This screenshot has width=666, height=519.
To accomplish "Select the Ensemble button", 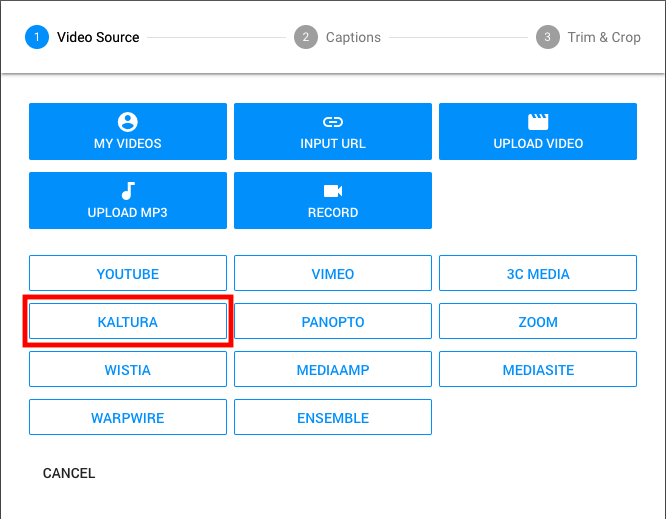I will point(333,417).
